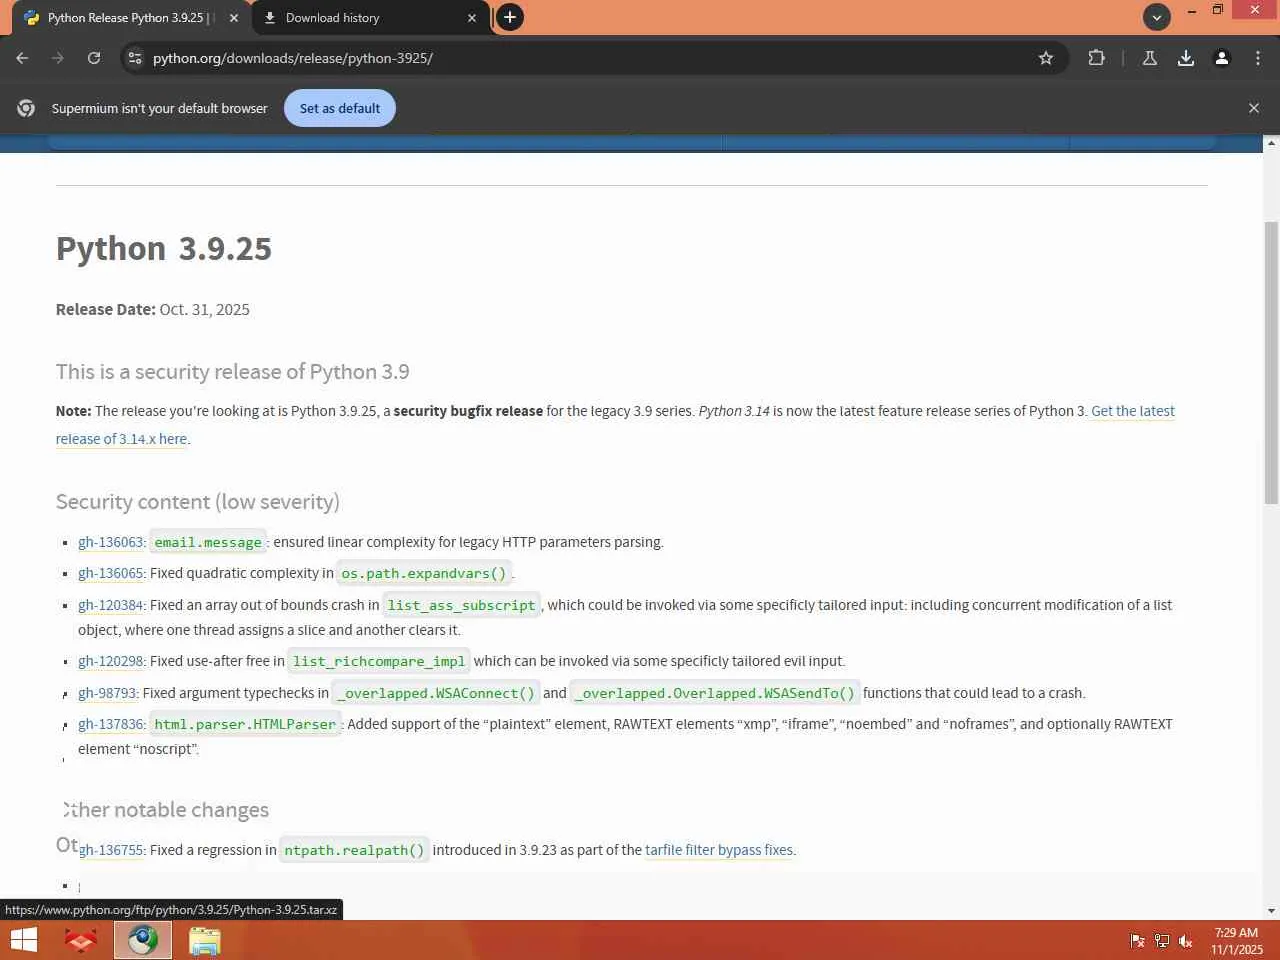This screenshot has width=1280, height=960.
Task: Close the Download history tab
Action: (x=472, y=18)
